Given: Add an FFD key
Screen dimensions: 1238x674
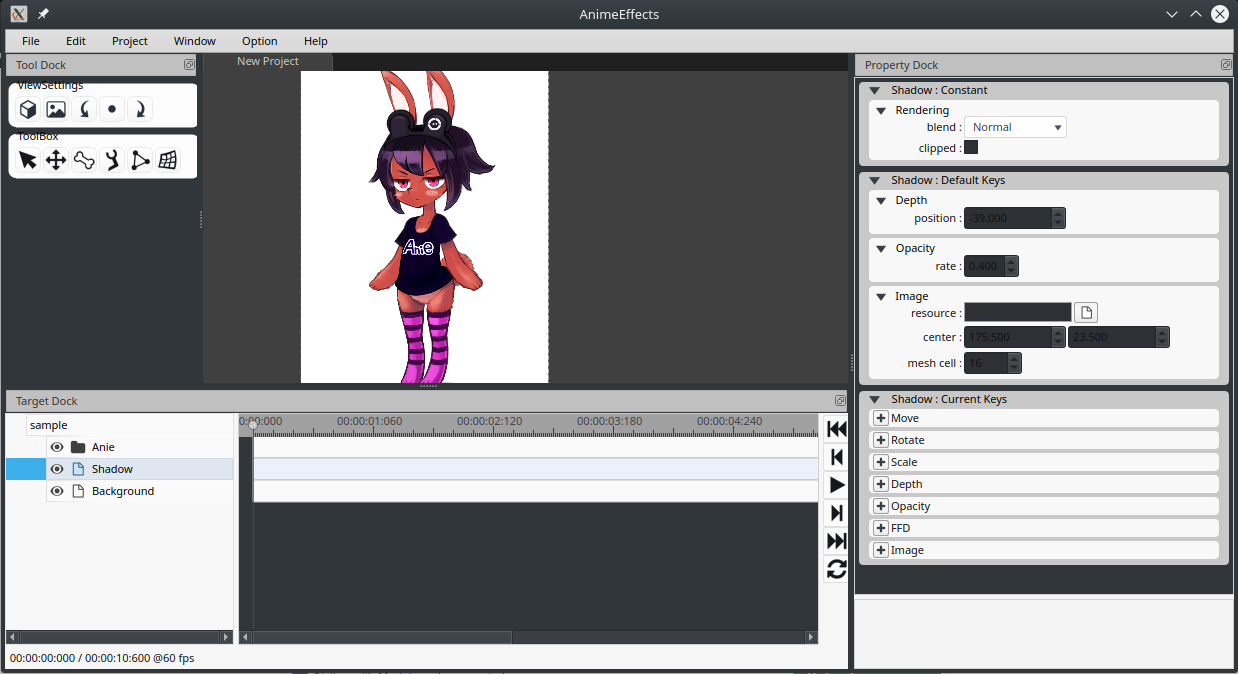Looking at the screenshot, I should [x=881, y=528].
